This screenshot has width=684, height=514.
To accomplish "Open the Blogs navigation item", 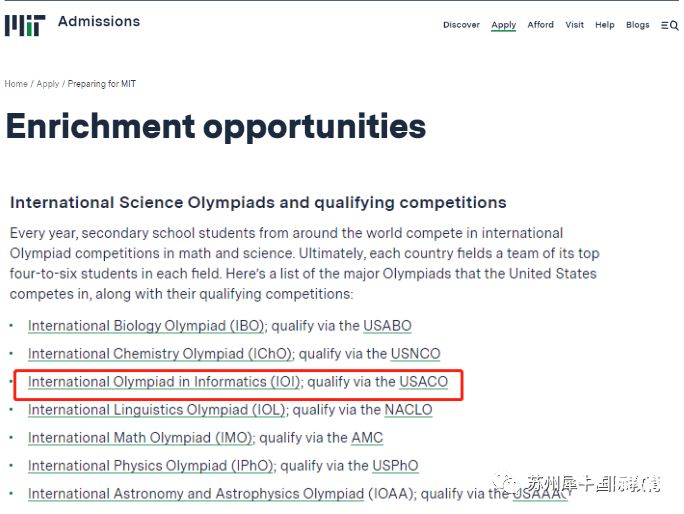I will (637, 25).
